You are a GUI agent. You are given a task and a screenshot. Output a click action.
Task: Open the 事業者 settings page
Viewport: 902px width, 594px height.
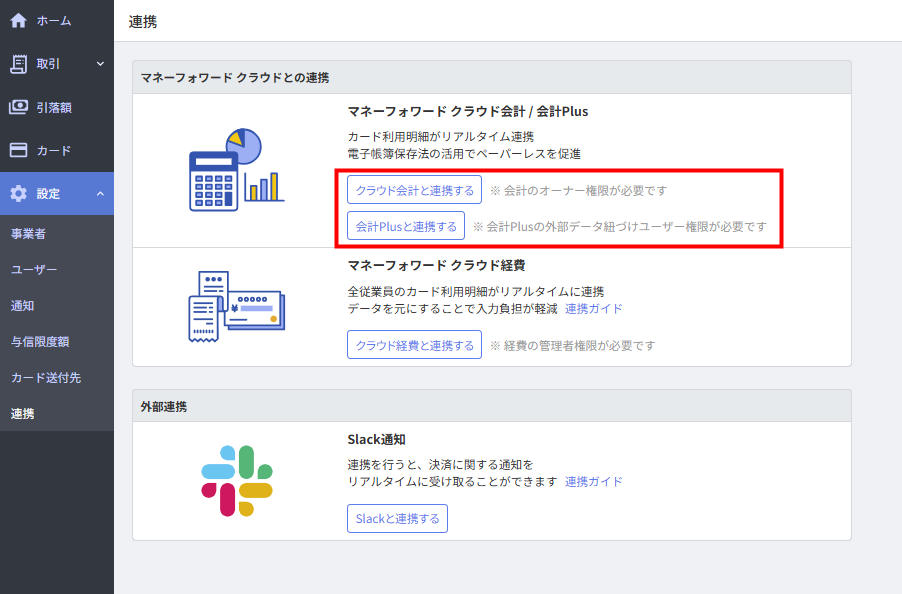point(57,233)
